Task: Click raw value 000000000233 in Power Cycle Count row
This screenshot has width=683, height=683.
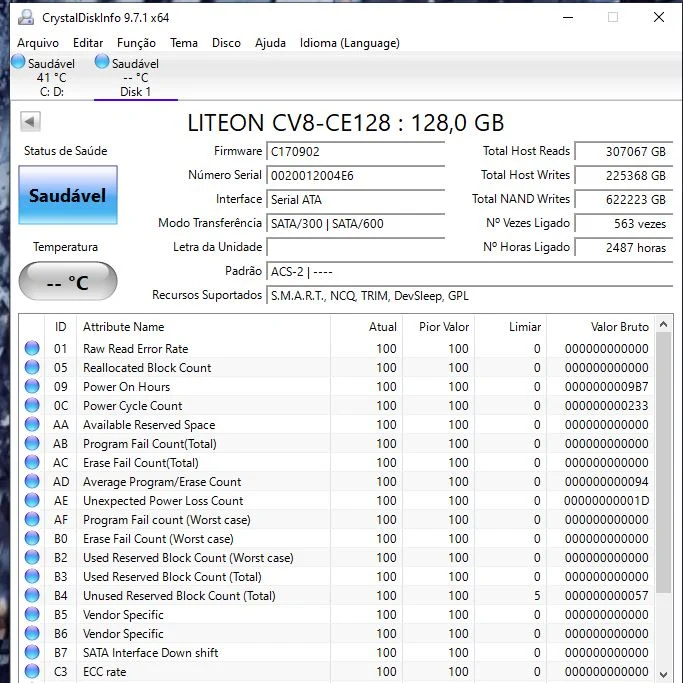Action: pyautogui.click(x=606, y=406)
